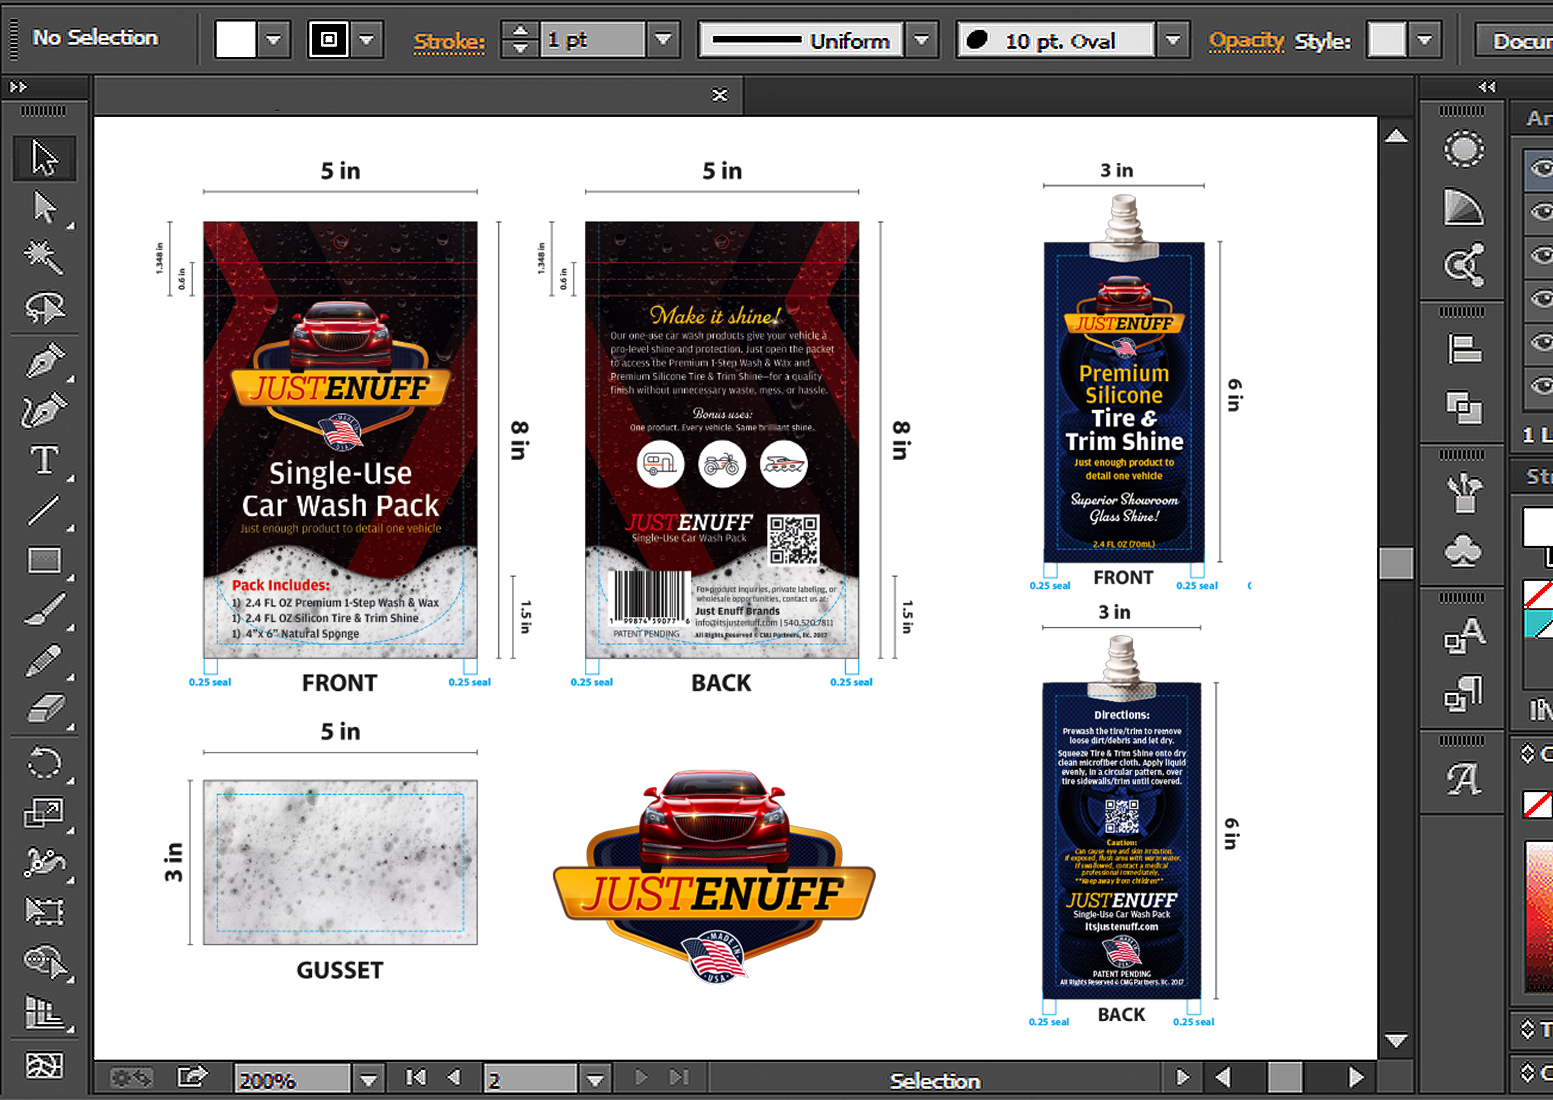The image size is (1553, 1100).
Task: Open the 200% zoom level dropdown
Action: (x=369, y=1079)
